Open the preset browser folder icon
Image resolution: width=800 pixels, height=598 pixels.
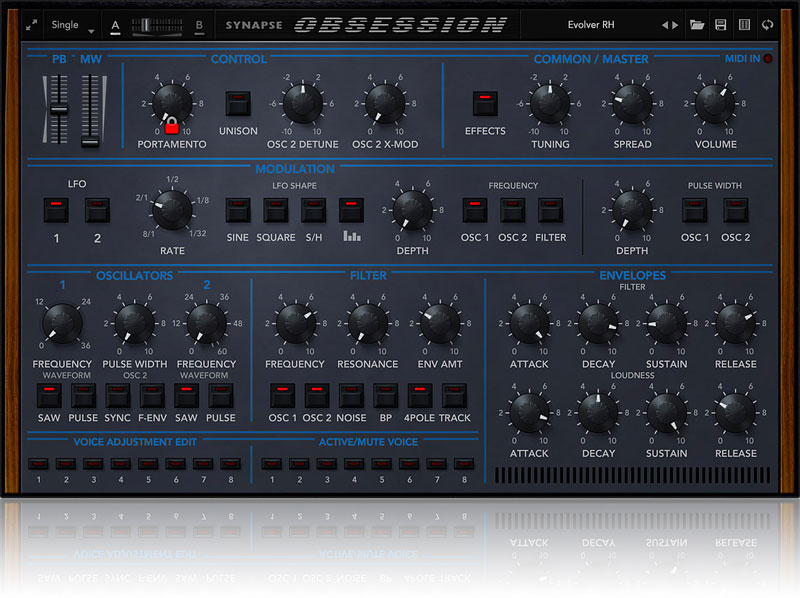point(697,25)
